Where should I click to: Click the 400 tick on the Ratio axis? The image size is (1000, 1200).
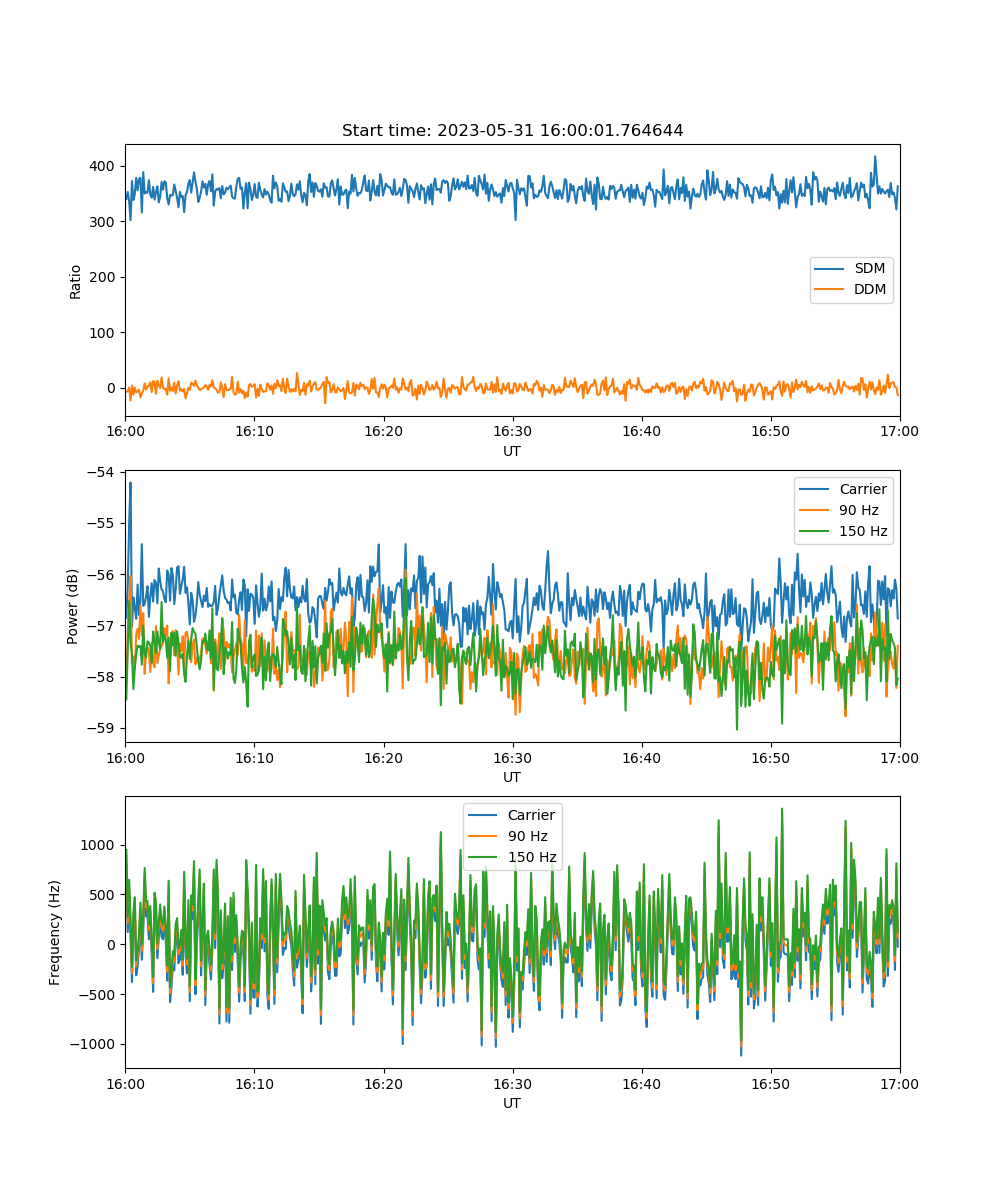(104, 166)
